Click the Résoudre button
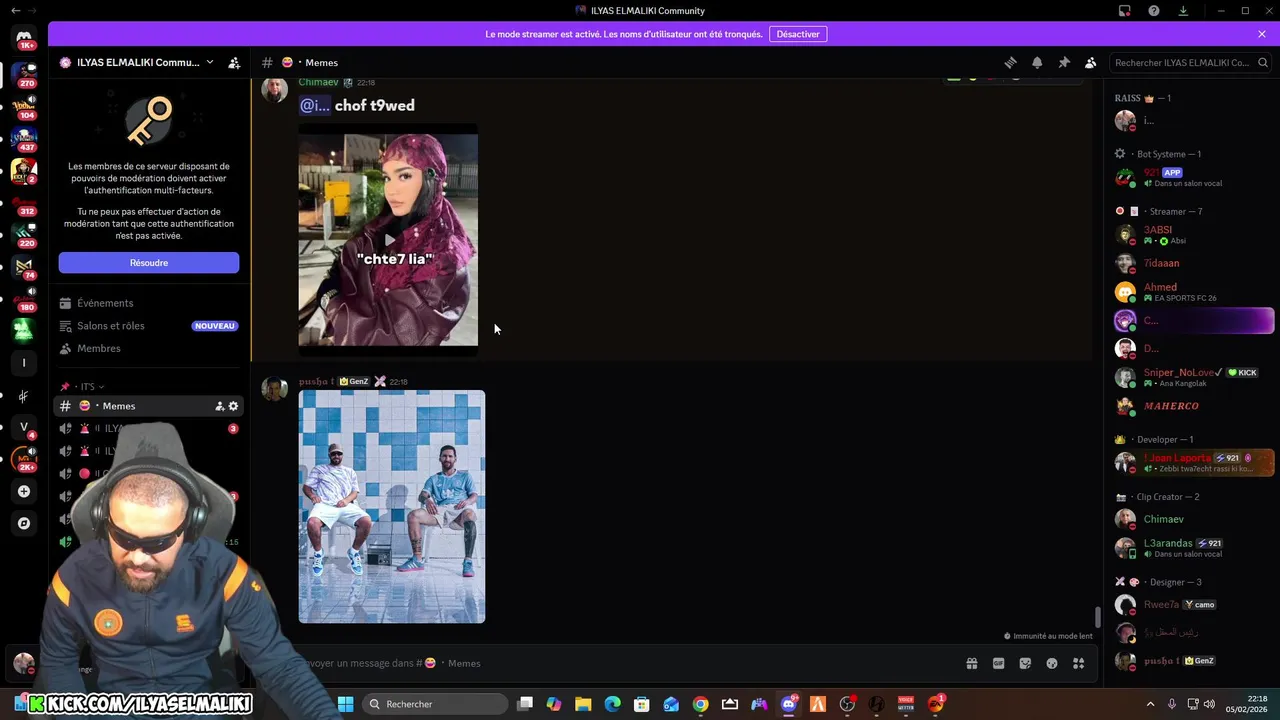The image size is (1280, 720). tap(149, 263)
